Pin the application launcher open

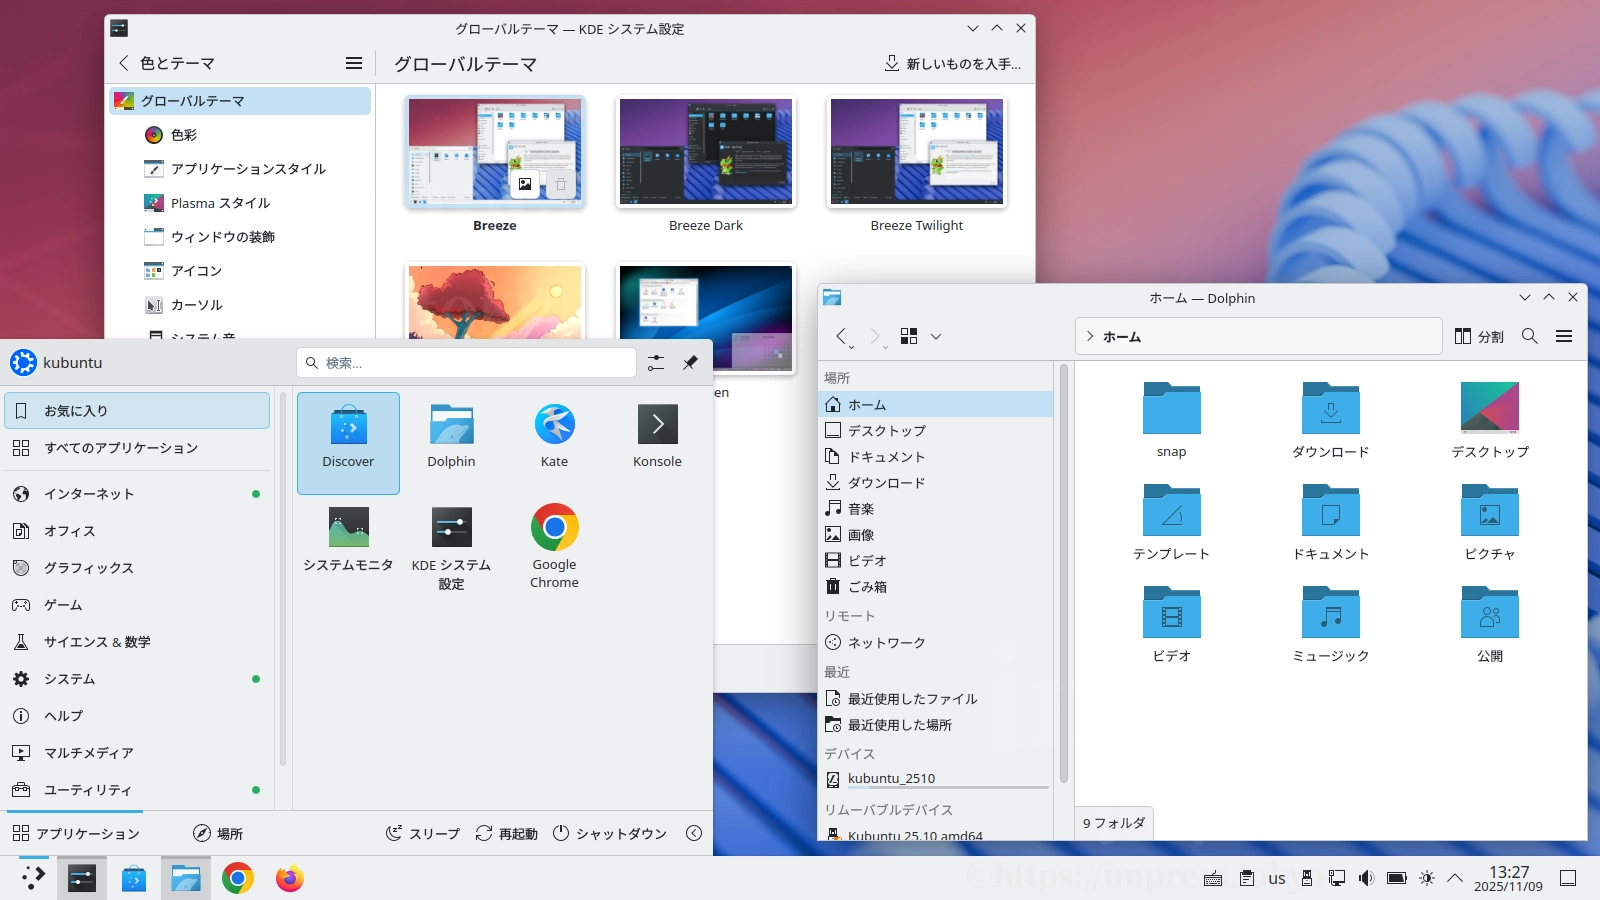pos(690,363)
